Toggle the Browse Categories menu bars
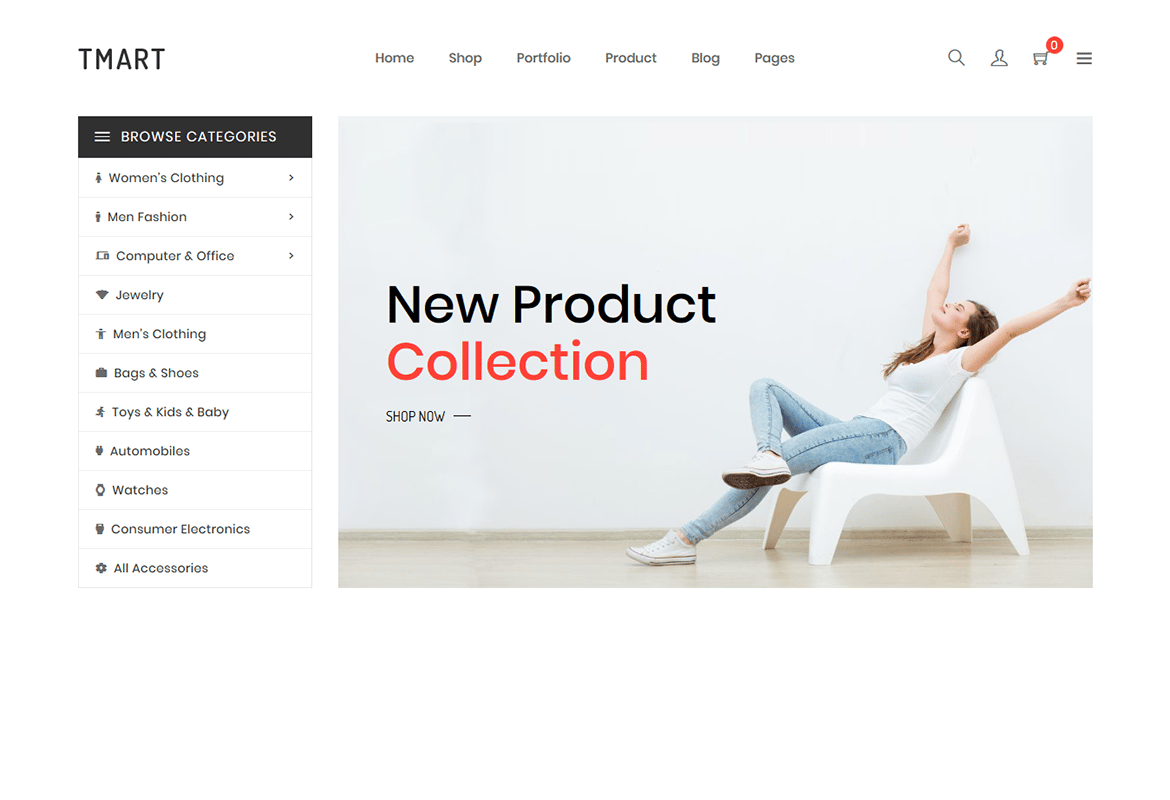 102,137
